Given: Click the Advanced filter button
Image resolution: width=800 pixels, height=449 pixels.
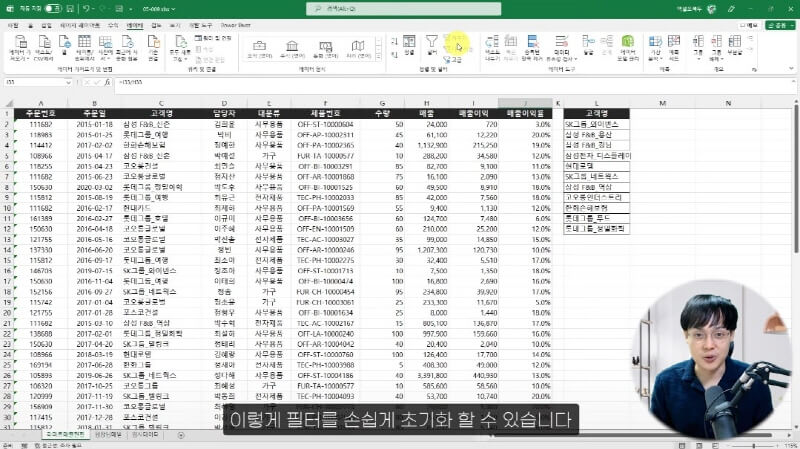Looking at the screenshot, I should 453,60.
